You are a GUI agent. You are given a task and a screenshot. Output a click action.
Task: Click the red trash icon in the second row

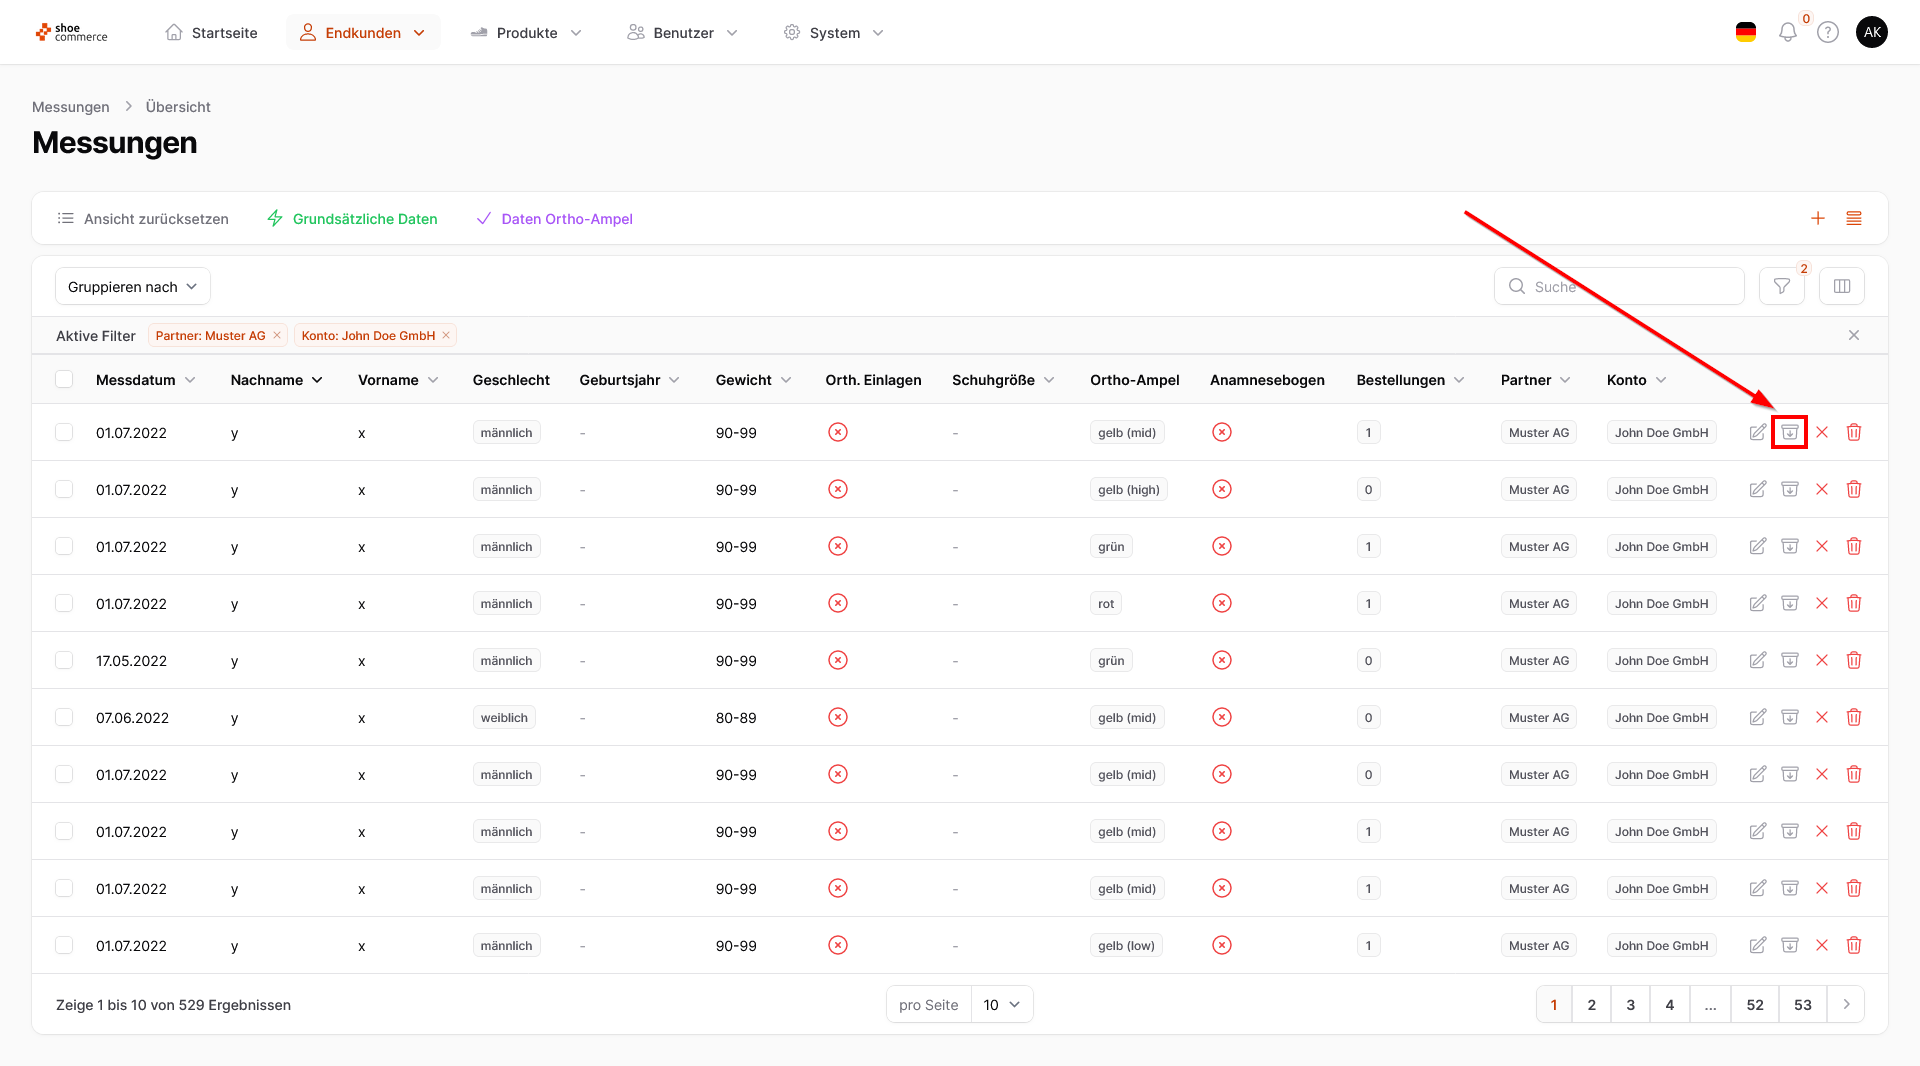coord(1853,489)
